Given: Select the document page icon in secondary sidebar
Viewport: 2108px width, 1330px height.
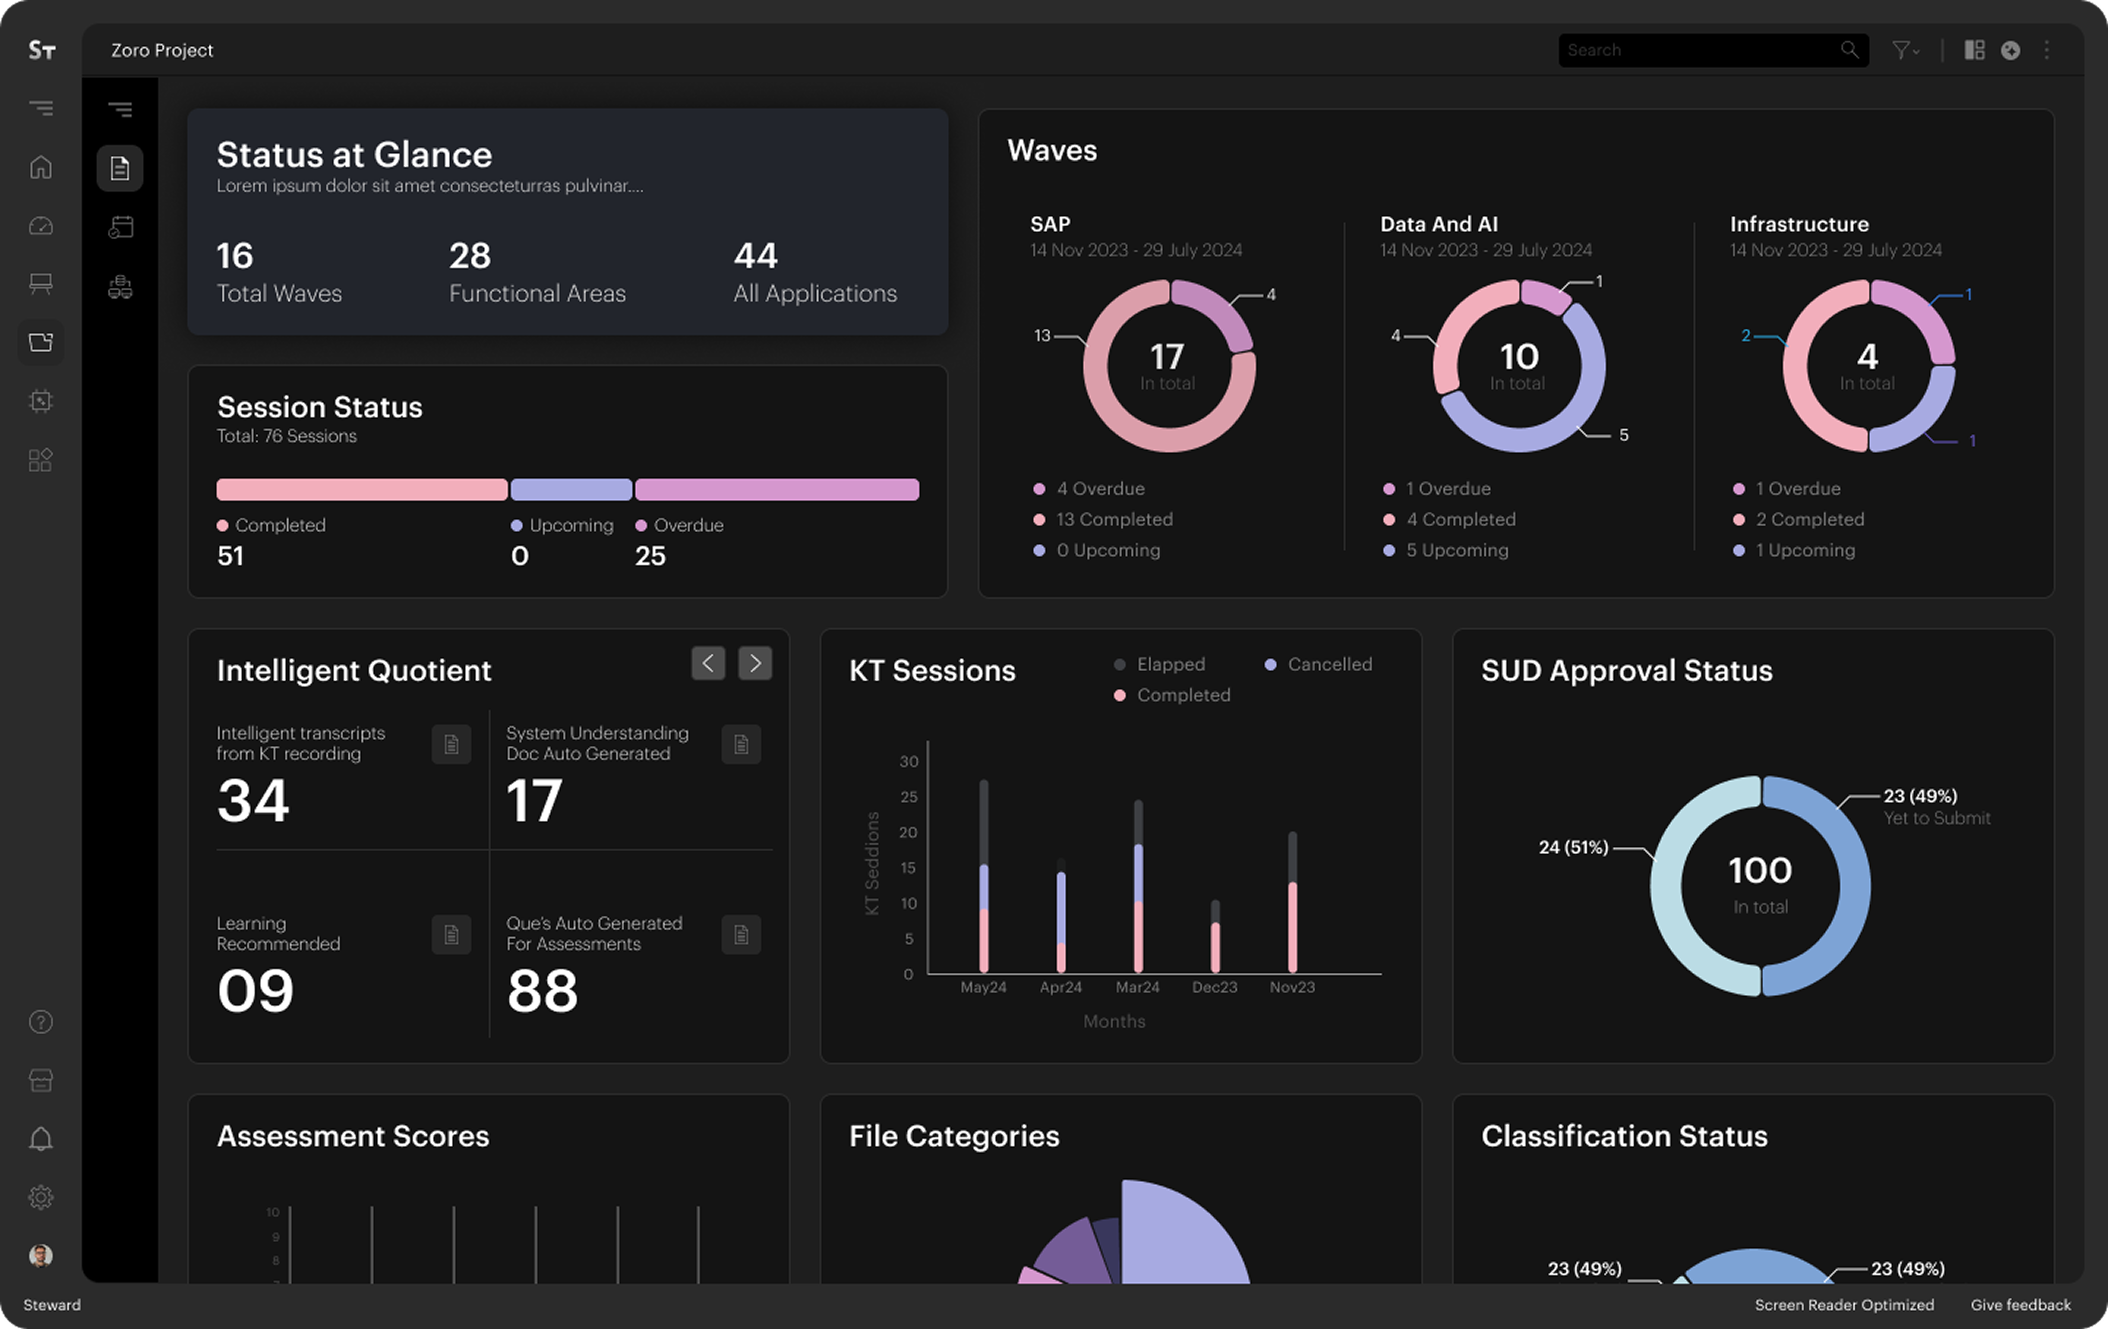Looking at the screenshot, I should [x=120, y=168].
